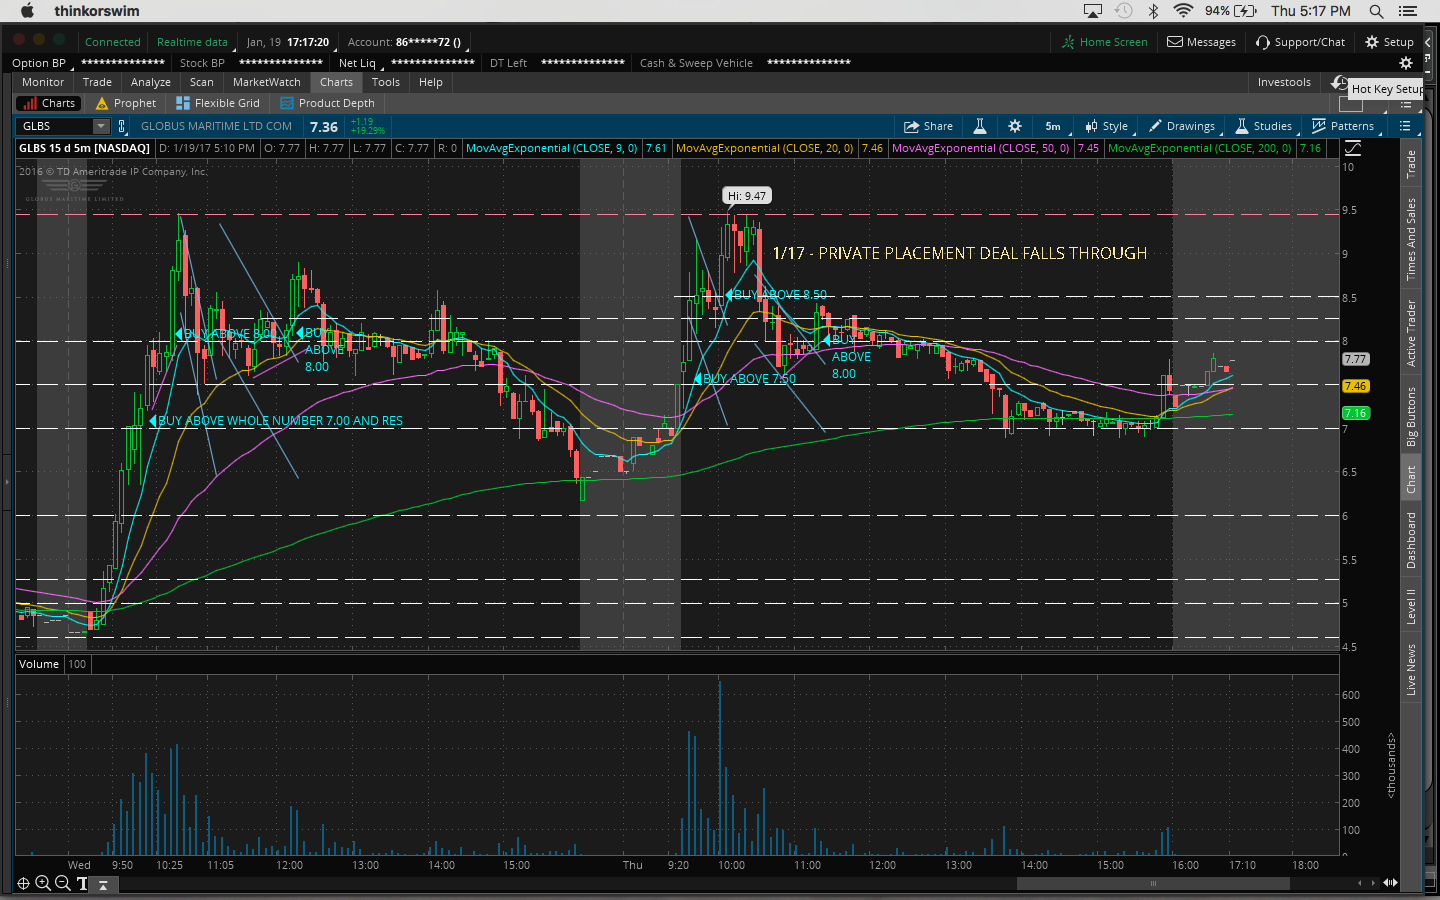Open the 5m timeframe dropdown
The height and width of the screenshot is (900, 1440).
click(1053, 126)
